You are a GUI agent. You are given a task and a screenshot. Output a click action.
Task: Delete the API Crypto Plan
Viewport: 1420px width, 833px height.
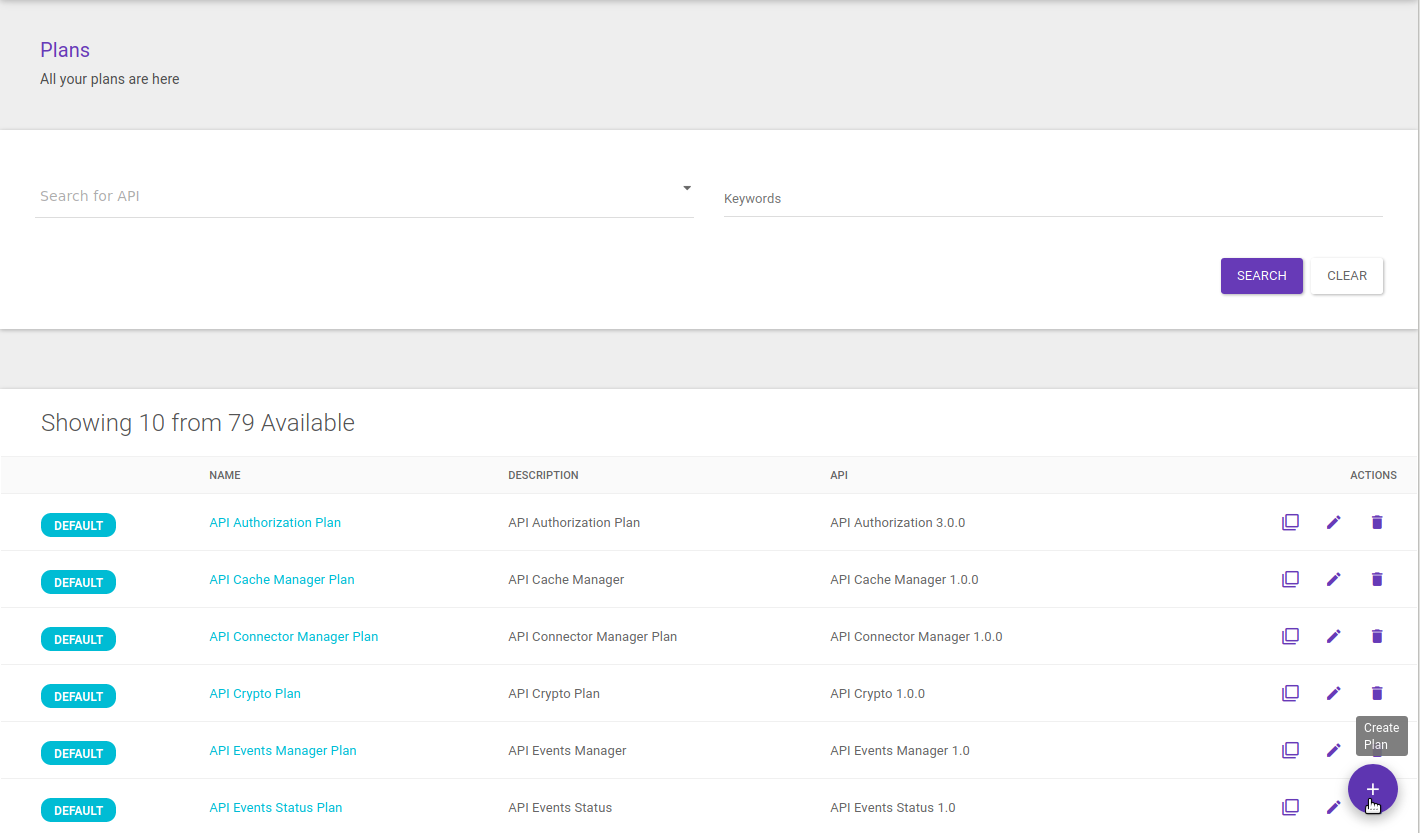1377,693
